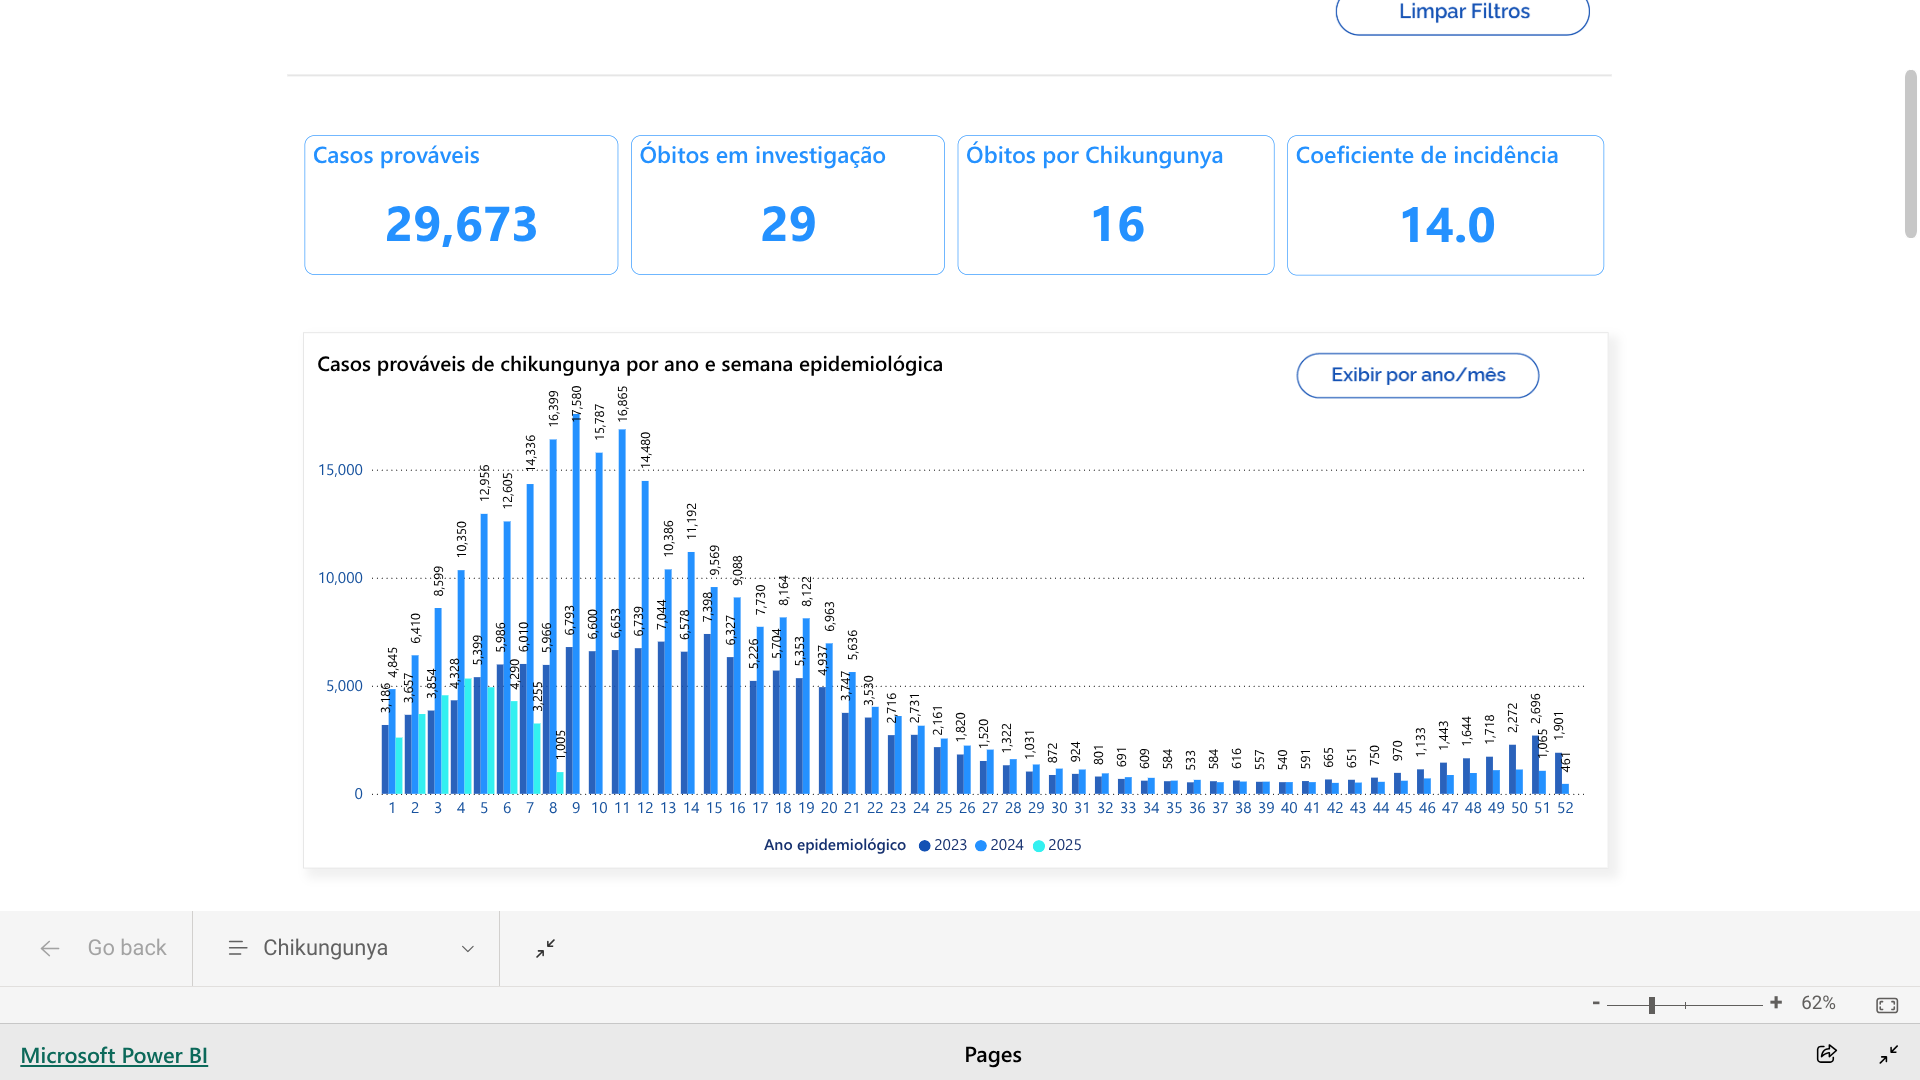Click the Go back arrow icon

tap(50, 948)
